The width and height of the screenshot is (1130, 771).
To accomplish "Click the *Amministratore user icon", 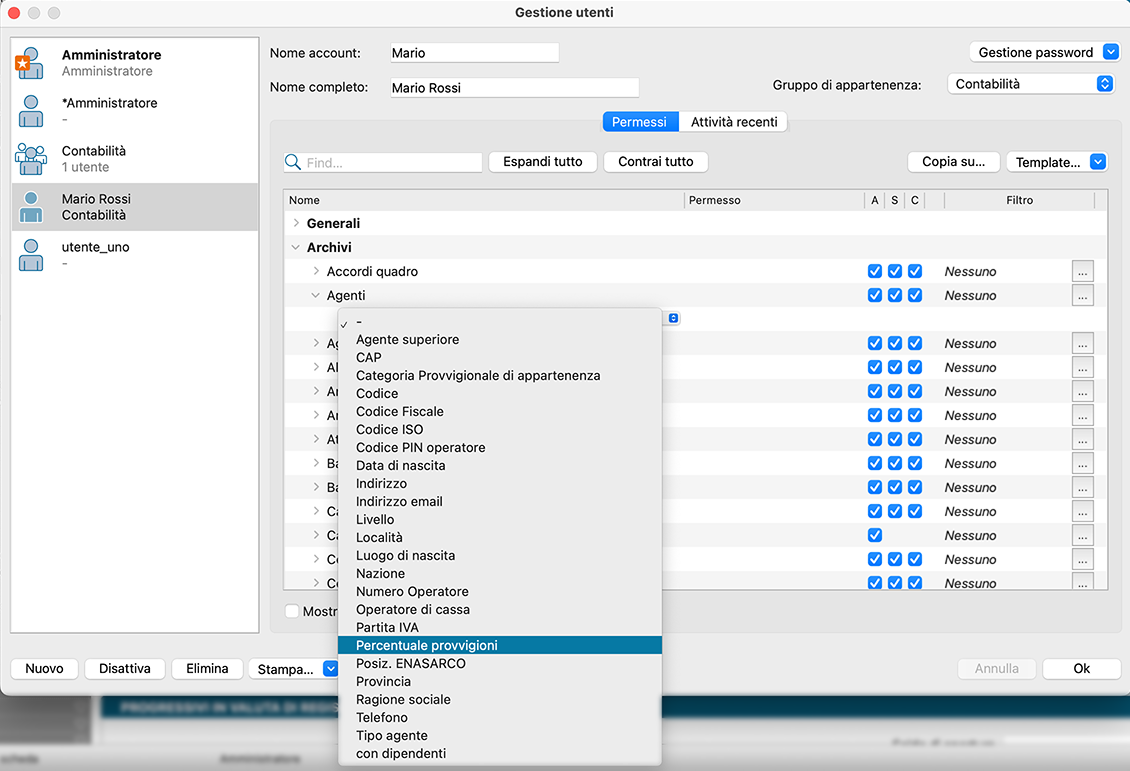I will [31, 111].
